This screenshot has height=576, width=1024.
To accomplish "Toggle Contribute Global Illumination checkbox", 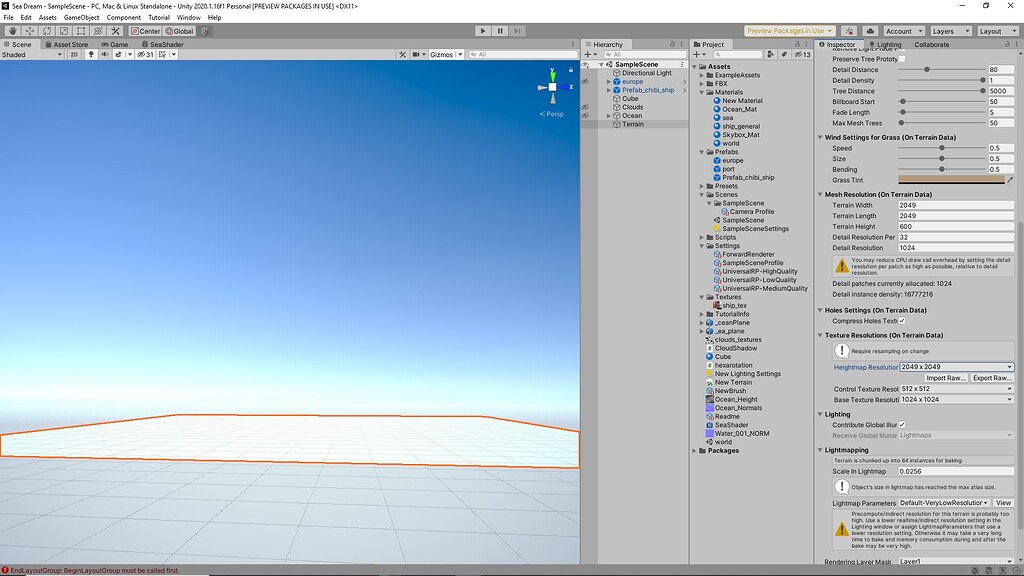I will point(901,424).
